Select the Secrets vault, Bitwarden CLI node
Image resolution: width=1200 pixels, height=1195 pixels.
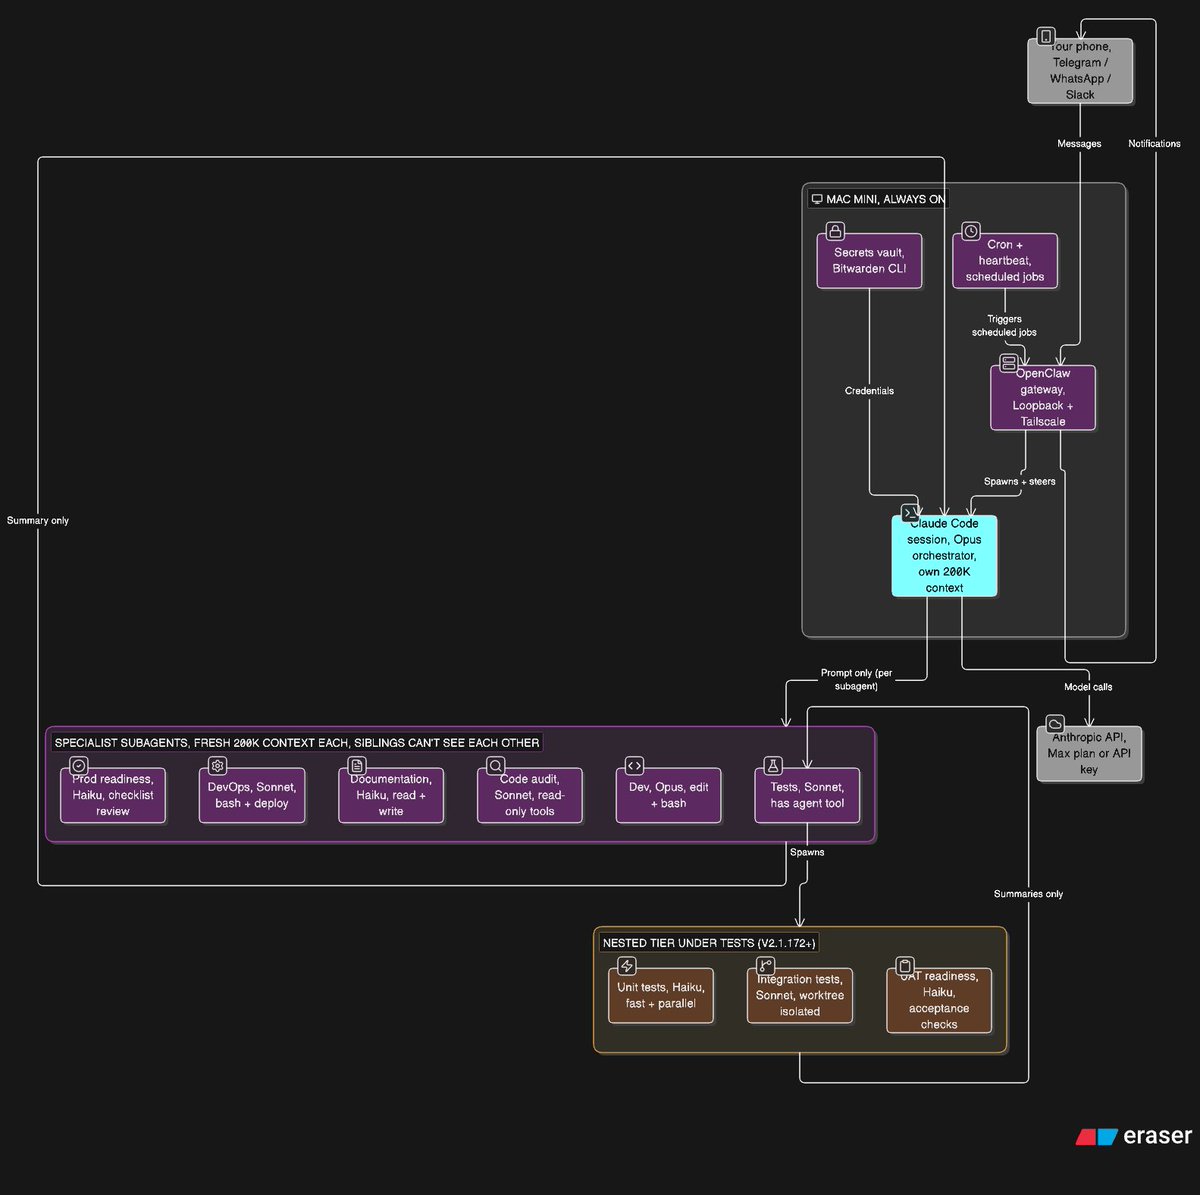tap(869, 261)
